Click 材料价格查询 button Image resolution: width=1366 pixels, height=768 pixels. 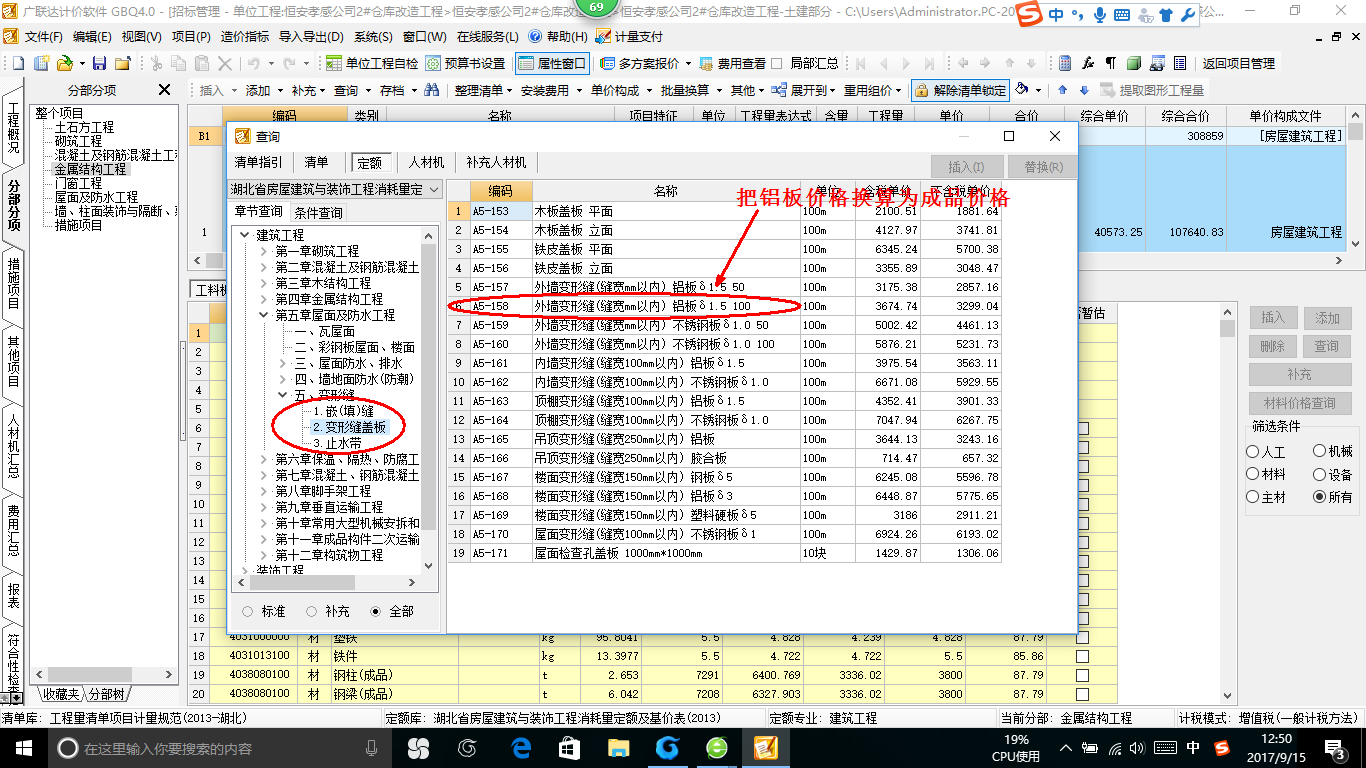(x=1299, y=403)
